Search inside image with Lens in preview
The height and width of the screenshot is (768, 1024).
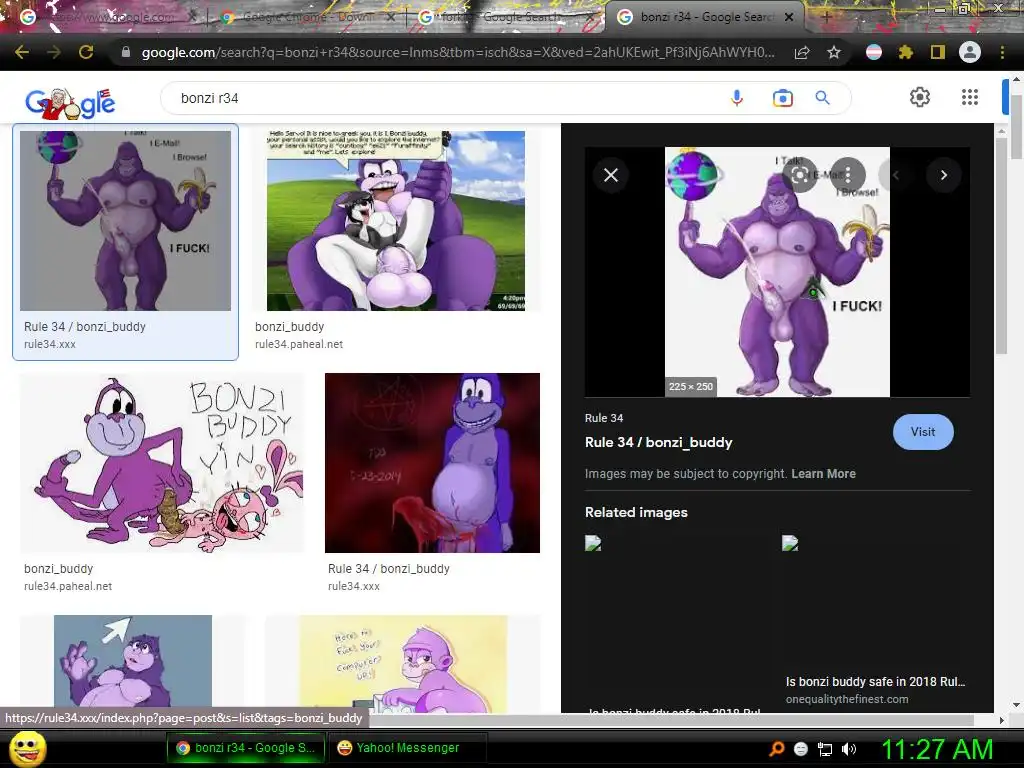tap(800, 174)
